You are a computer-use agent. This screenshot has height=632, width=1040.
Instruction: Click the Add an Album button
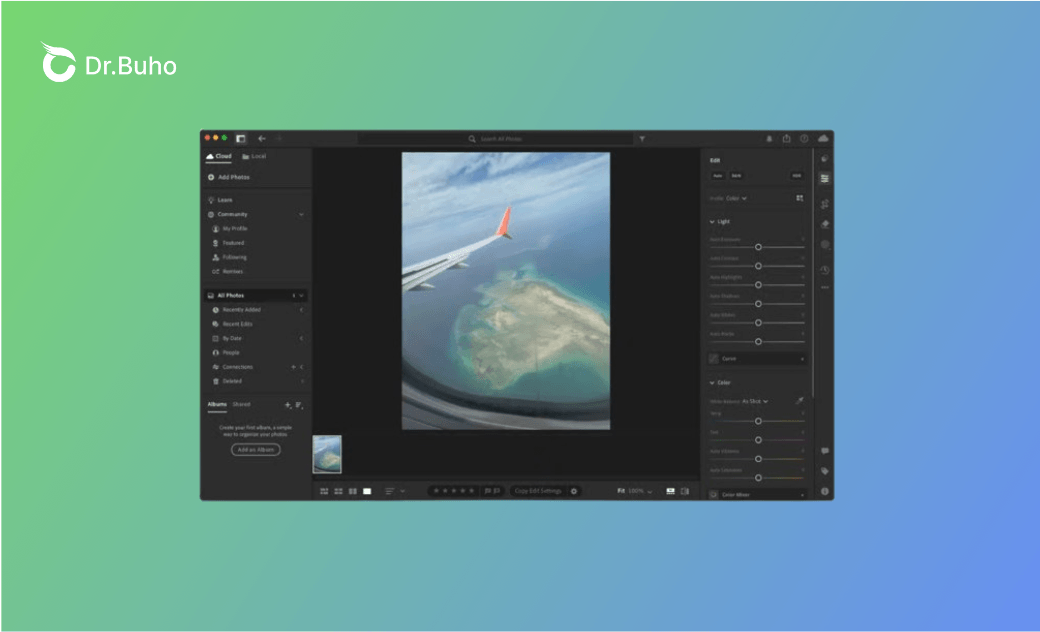[256, 450]
